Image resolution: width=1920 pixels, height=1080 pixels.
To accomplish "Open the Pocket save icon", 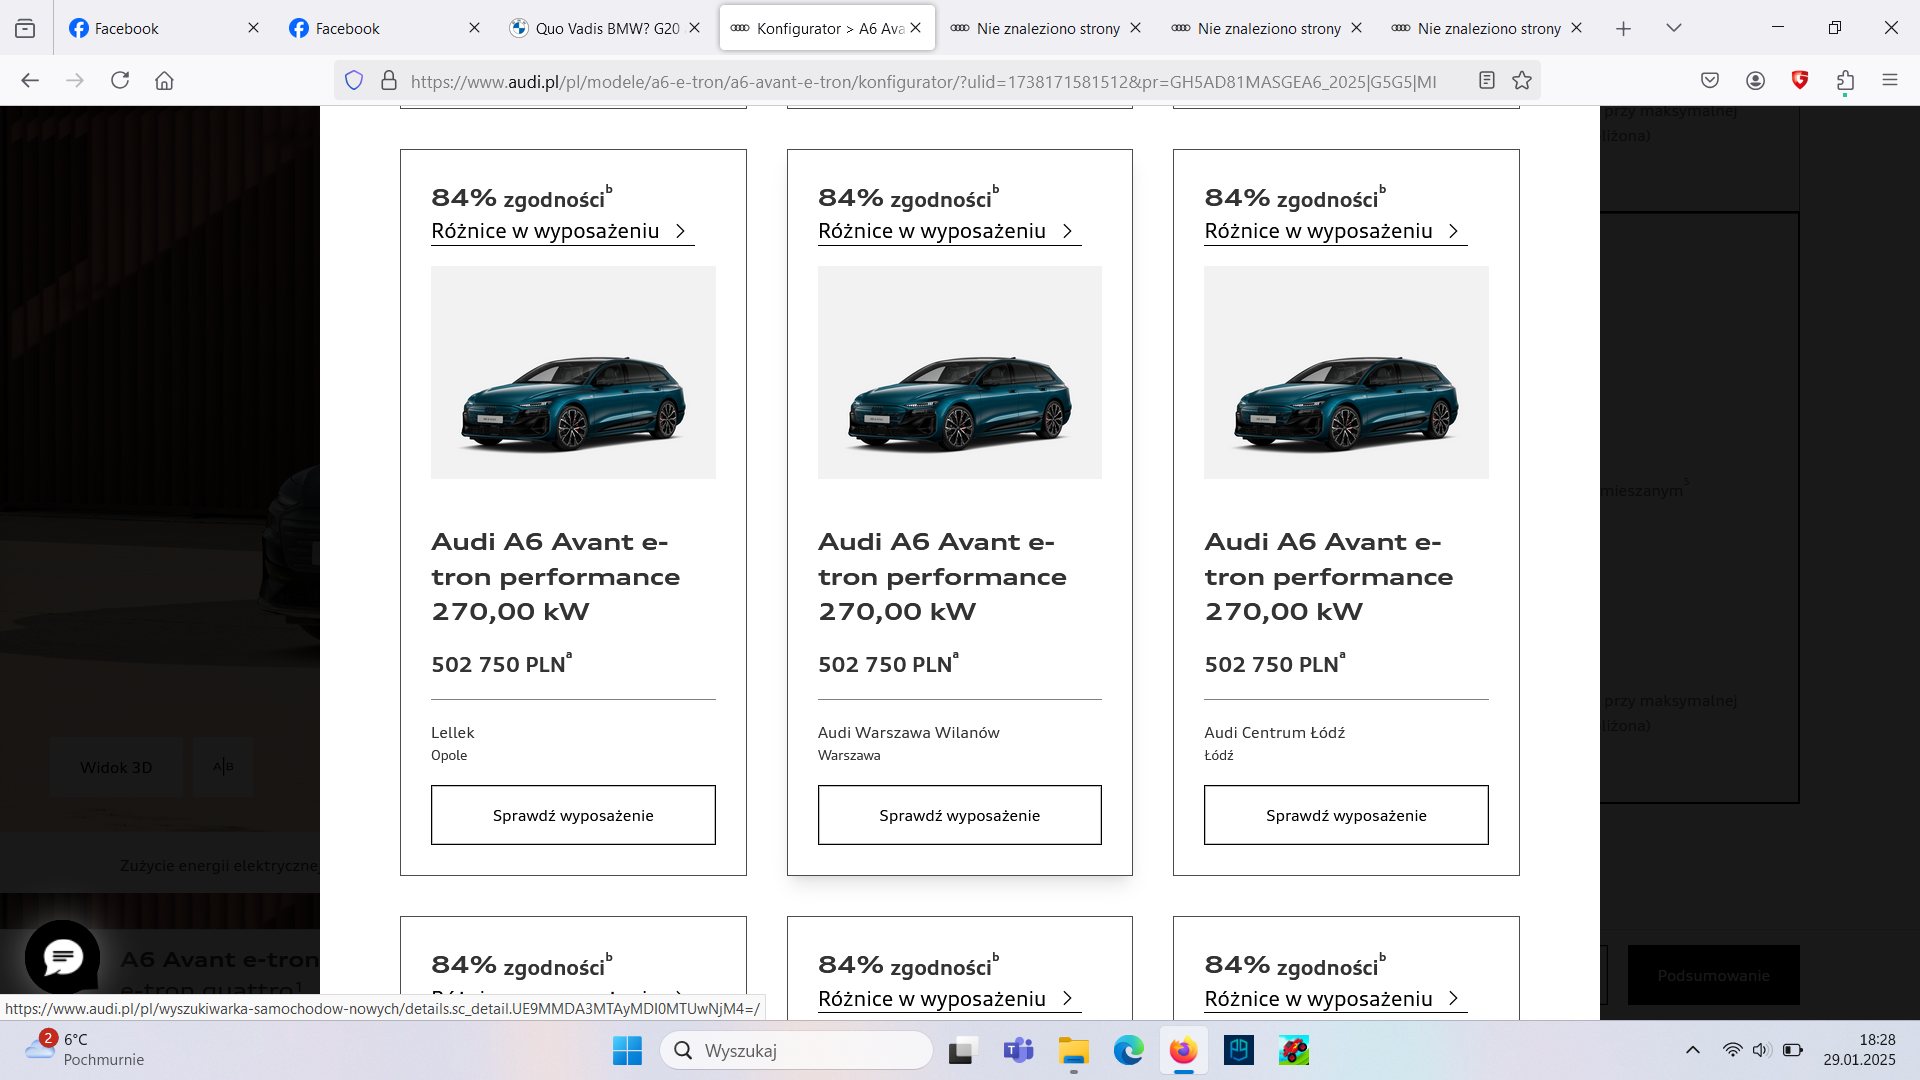I will (1710, 81).
